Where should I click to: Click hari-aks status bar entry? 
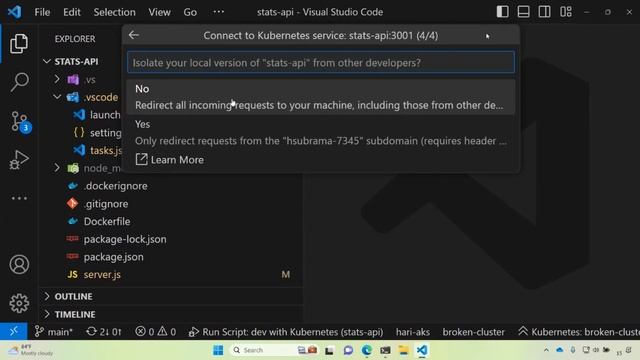pyautogui.click(x=413, y=332)
